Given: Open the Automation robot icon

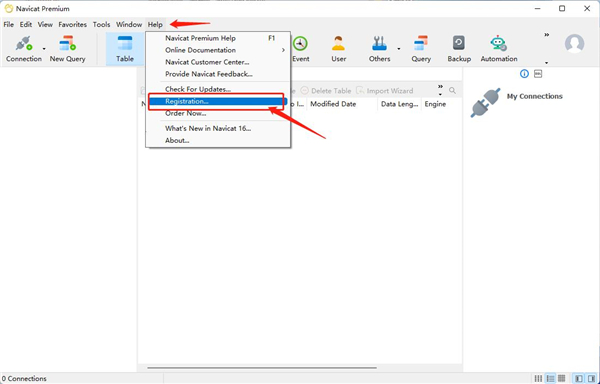Looking at the screenshot, I should 499,49.
